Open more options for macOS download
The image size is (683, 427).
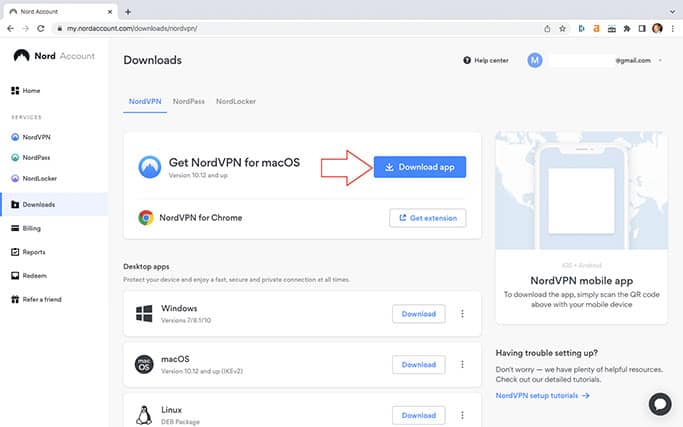click(x=462, y=364)
